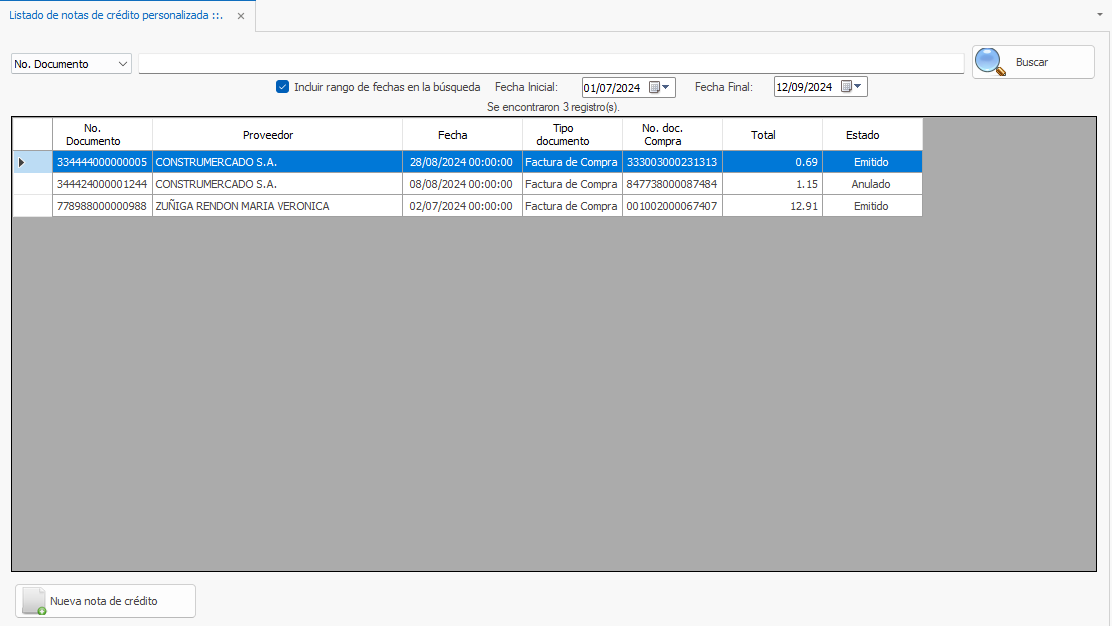Click the Estado column header
The width and height of the screenshot is (1112, 626).
862,135
